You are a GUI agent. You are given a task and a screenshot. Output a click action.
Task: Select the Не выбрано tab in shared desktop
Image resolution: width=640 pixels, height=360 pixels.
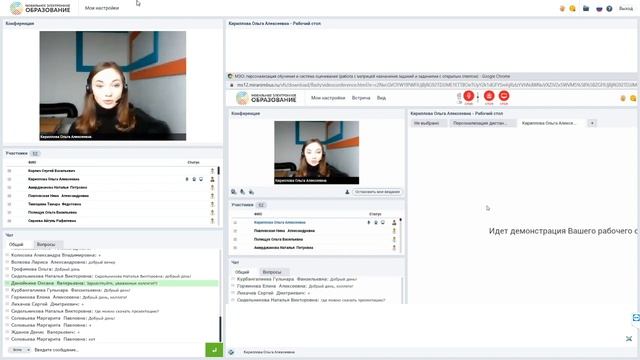click(x=427, y=123)
